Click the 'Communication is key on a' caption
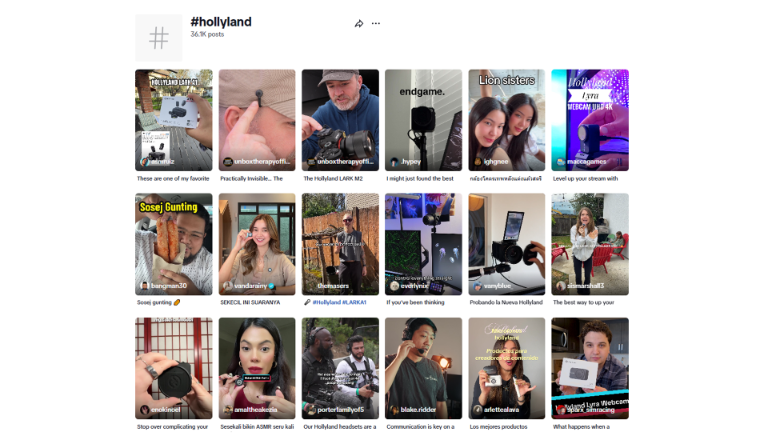 (x=421, y=427)
